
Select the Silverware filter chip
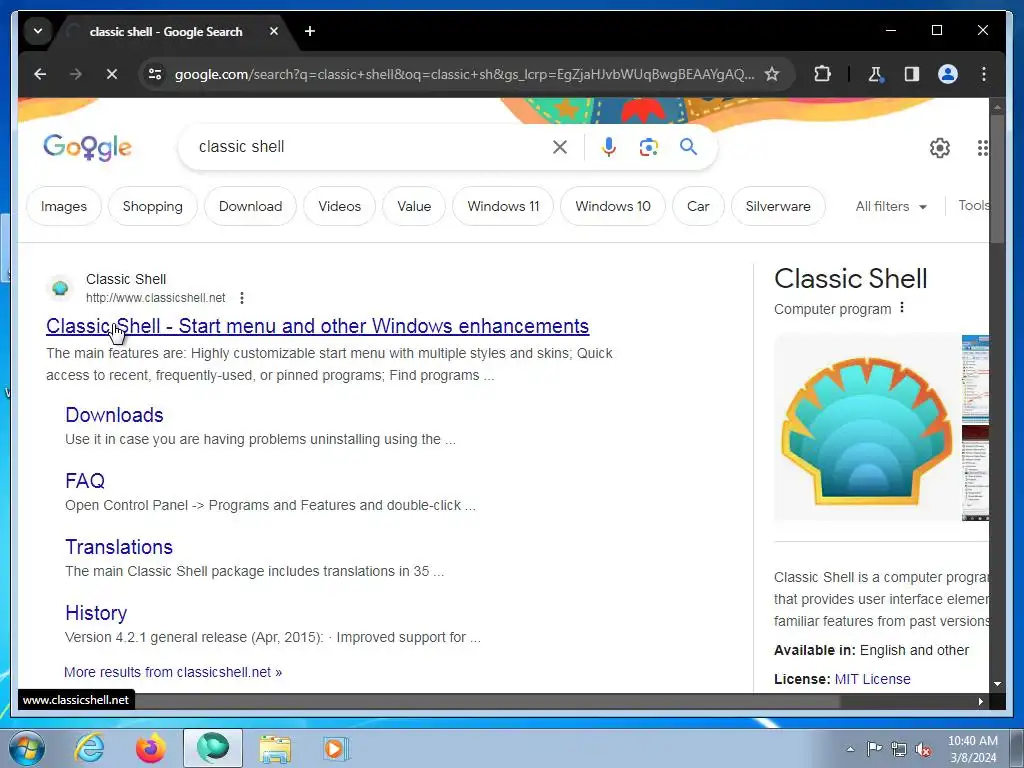(x=778, y=206)
